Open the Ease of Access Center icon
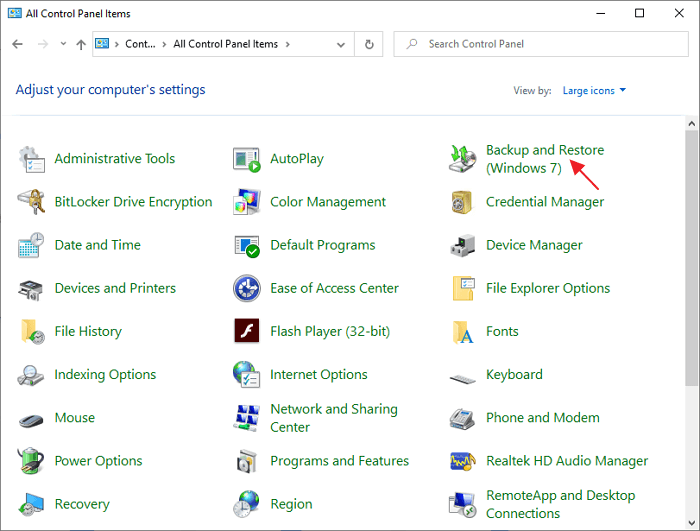 pos(246,288)
